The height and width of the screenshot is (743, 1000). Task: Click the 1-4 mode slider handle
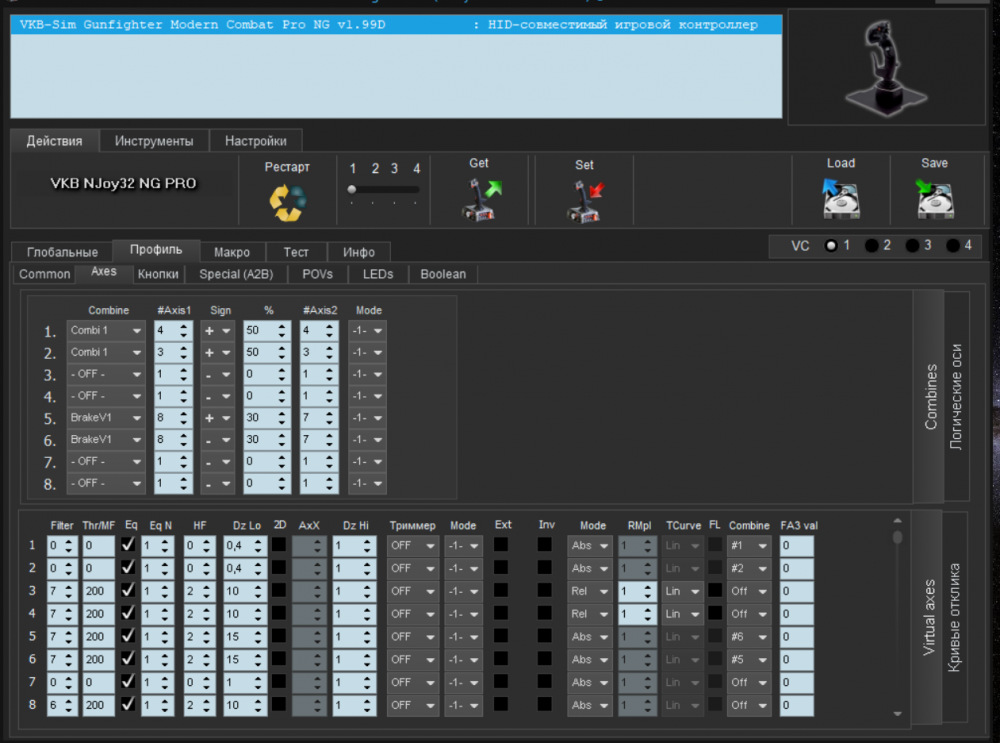click(352, 189)
